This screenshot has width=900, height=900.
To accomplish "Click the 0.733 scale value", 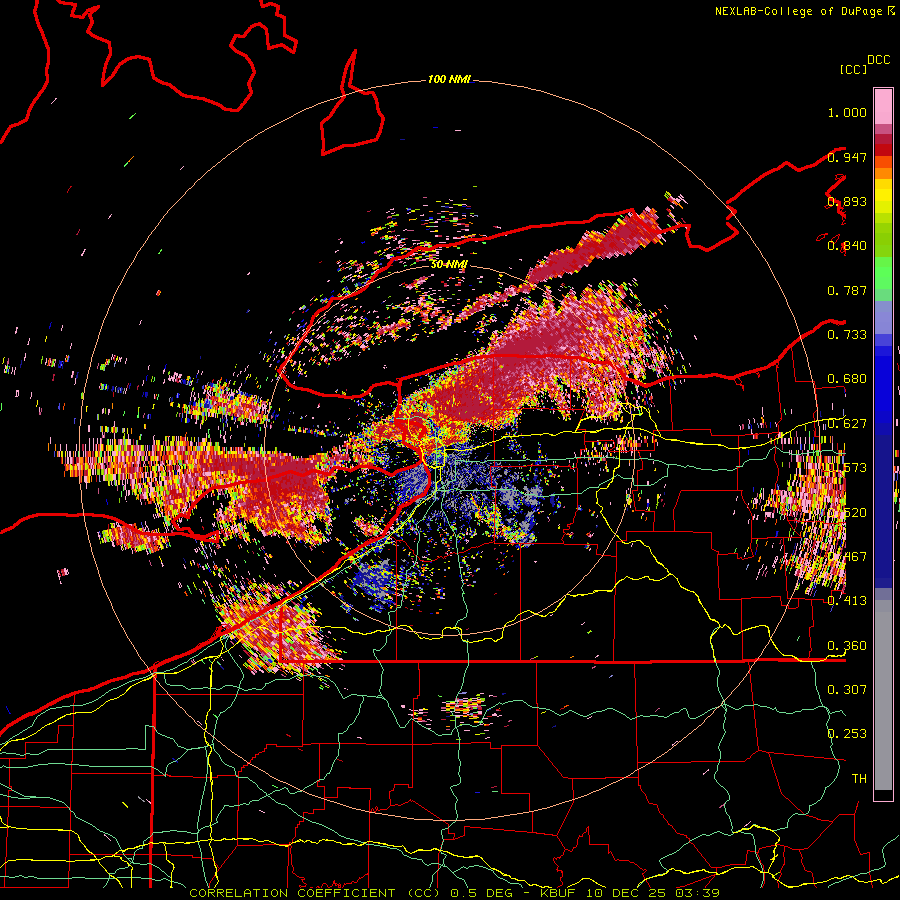I will point(847,335).
